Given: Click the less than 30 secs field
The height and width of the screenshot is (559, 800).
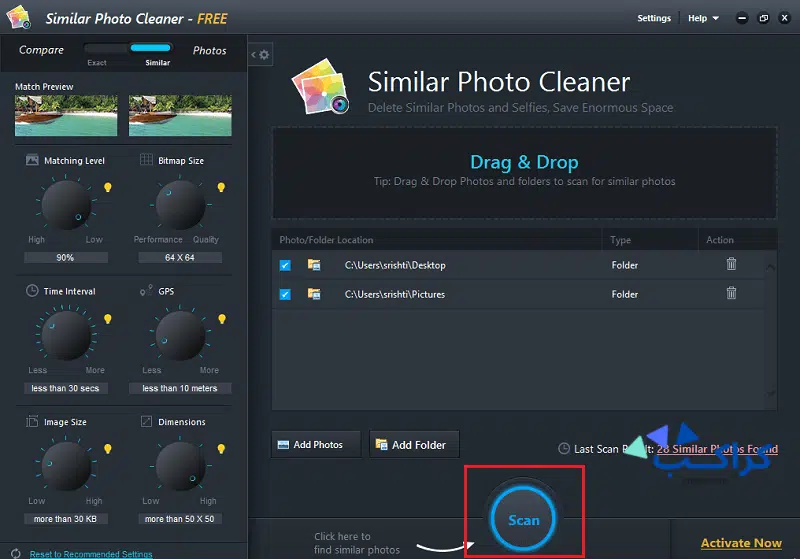Looking at the screenshot, I should point(66,388).
